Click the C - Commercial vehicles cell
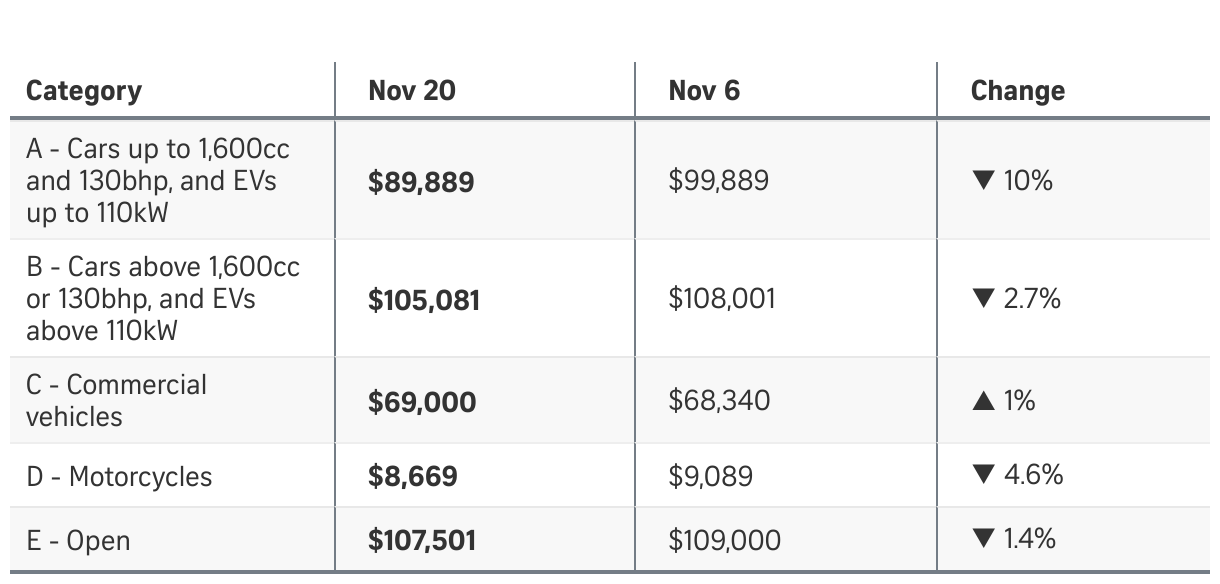1220x584 pixels. pyautogui.click(x=116, y=400)
